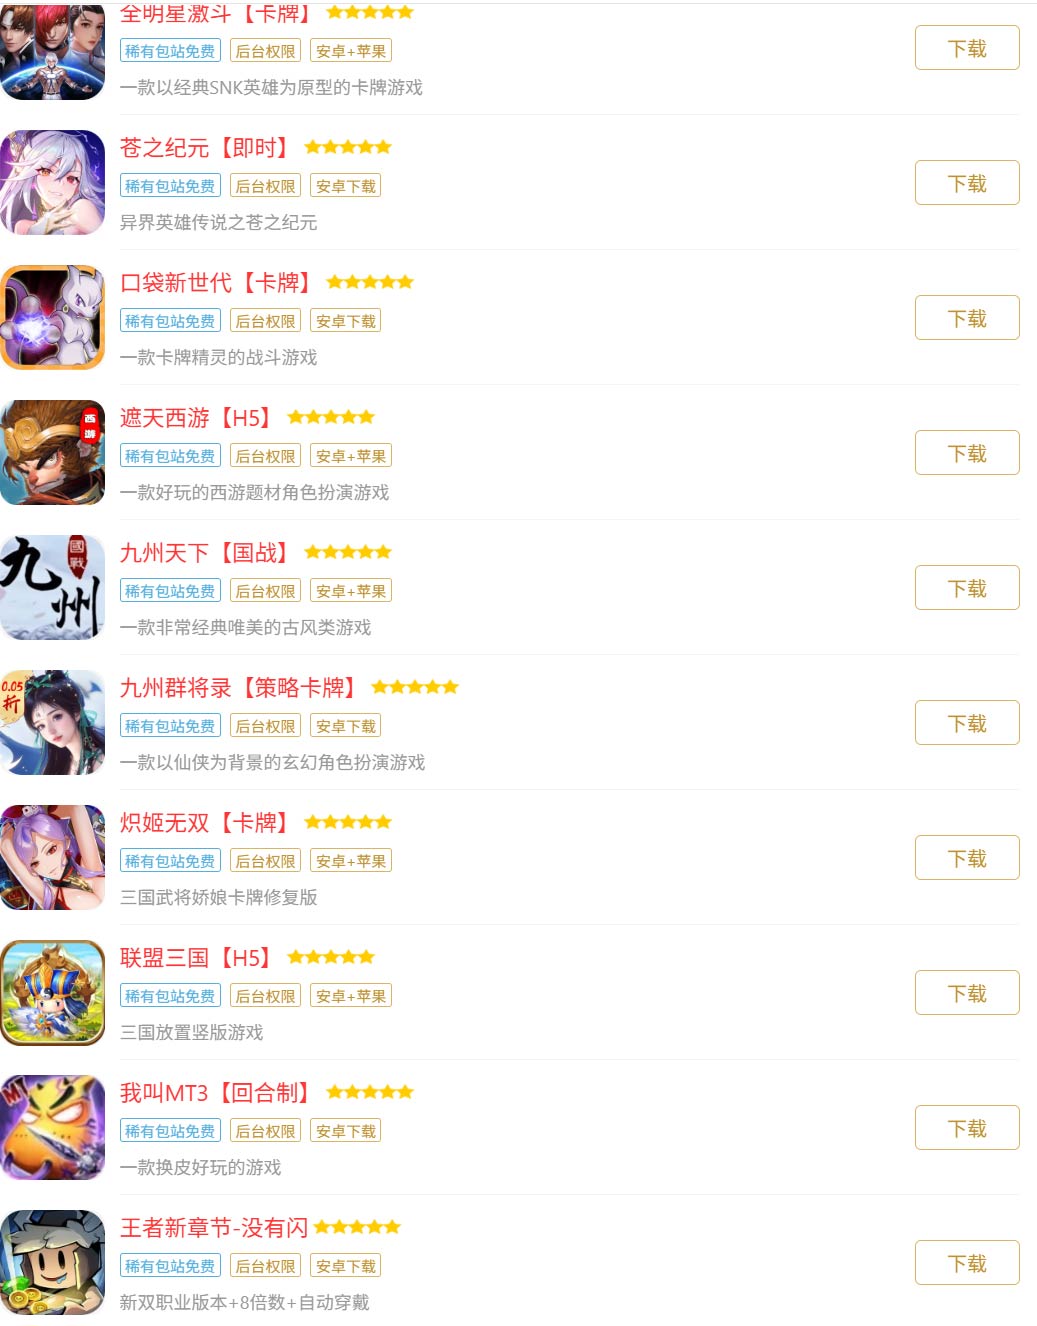The height and width of the screenshot is (1326, 1037).
Task: Open the 口袋新世代 Mewtwo game icon
Action: (x=52, y=317)
